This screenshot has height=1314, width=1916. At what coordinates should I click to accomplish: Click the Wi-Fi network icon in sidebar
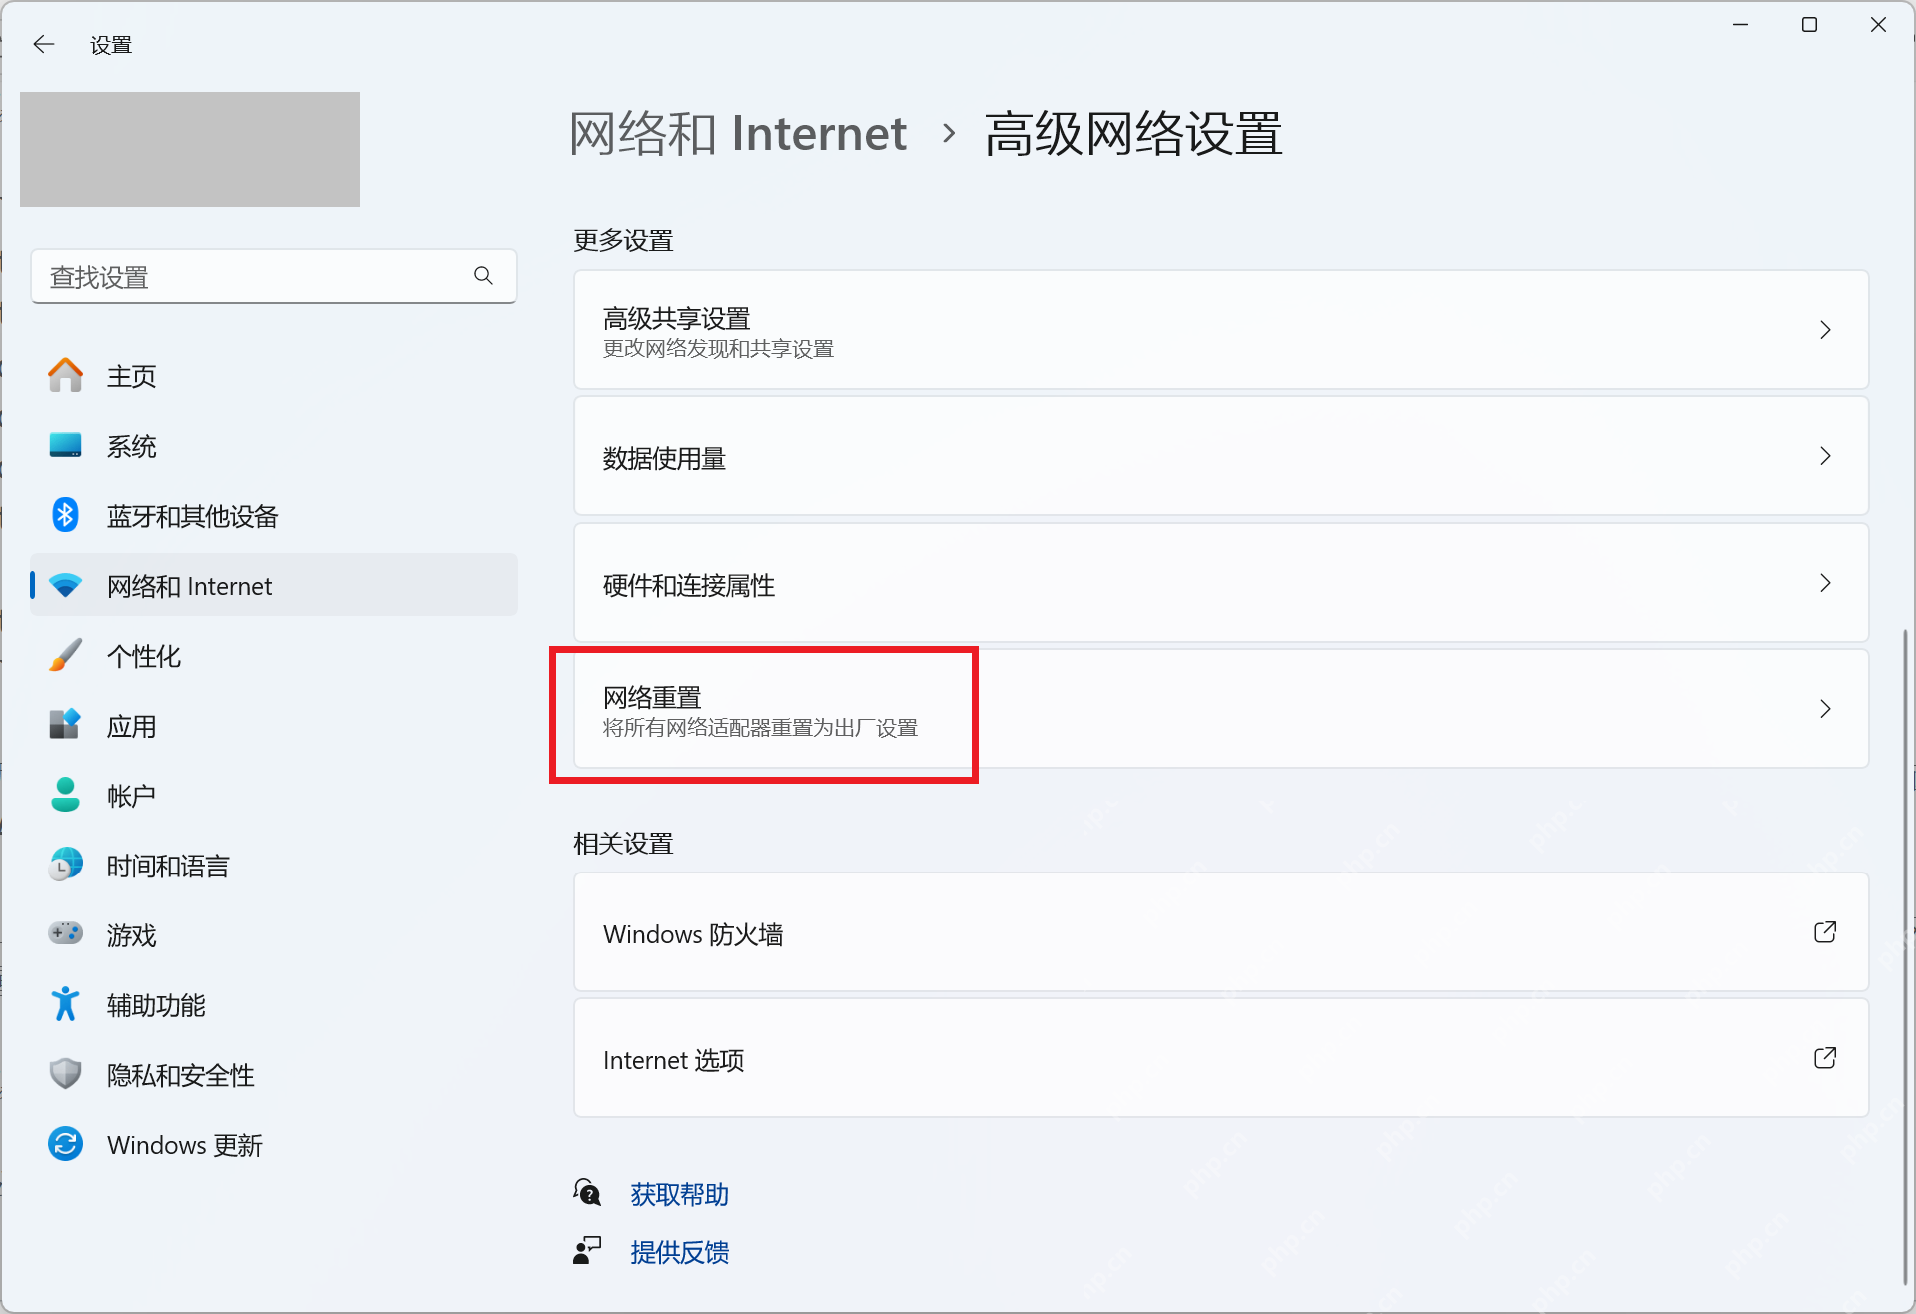click(x=66, y=586)
